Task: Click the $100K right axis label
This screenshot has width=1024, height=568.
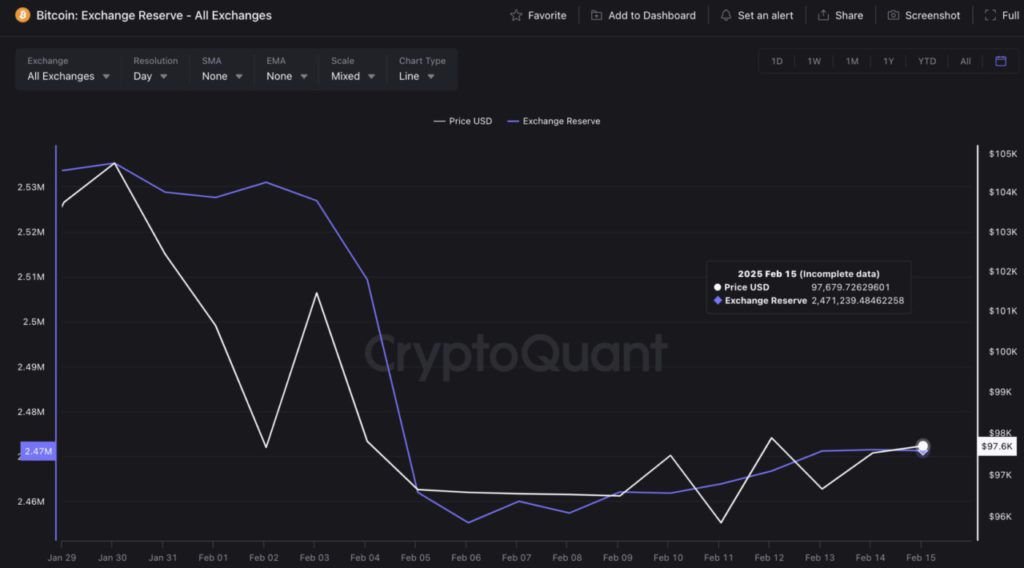Action: pyautogui.click(x=1002, y=352)
